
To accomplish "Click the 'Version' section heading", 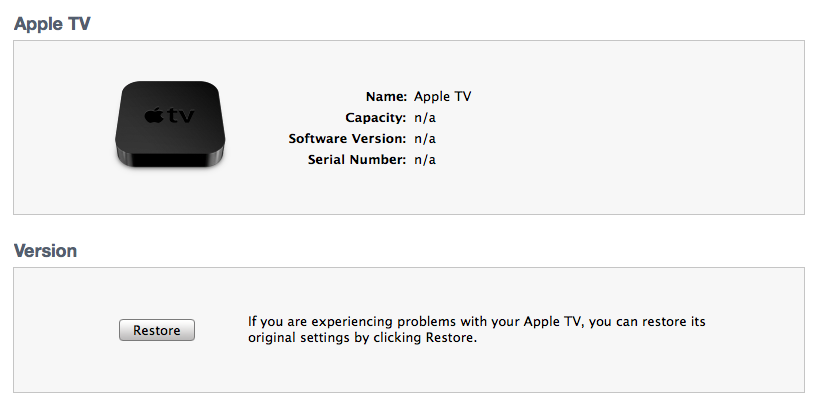I will click(x=45, y=250).
